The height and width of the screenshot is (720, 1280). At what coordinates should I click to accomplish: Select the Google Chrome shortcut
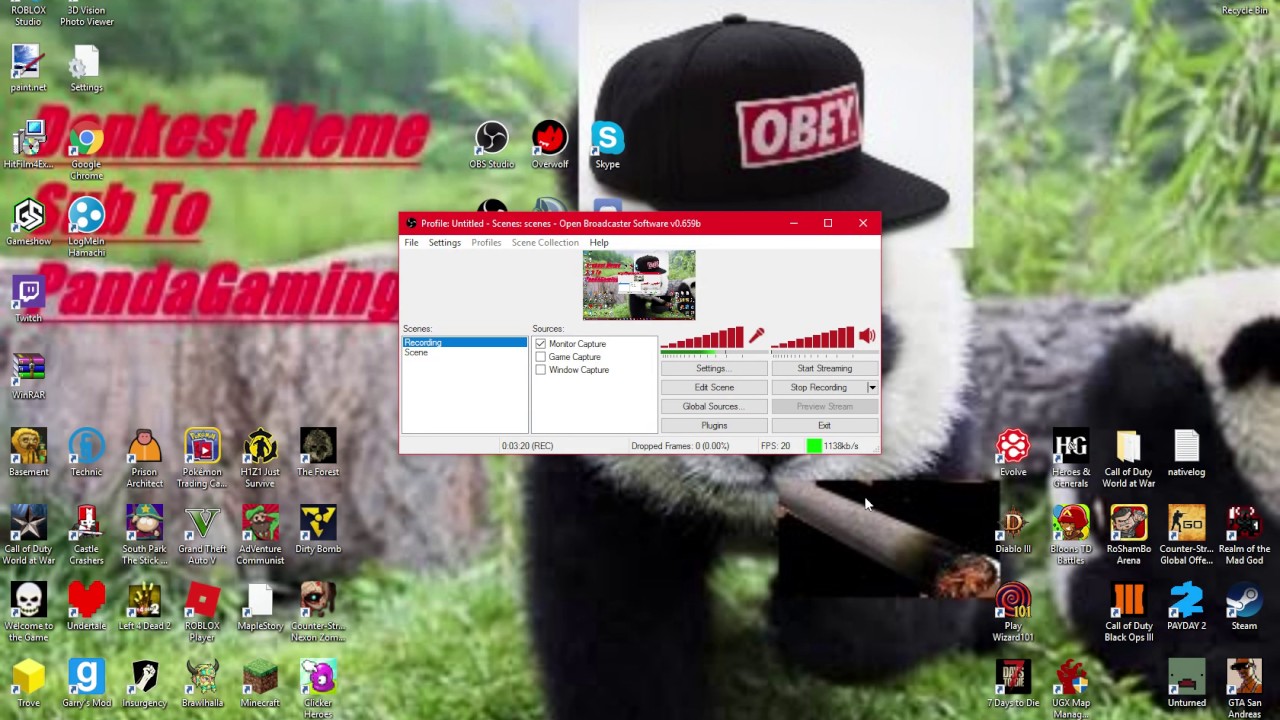(86, 151)
